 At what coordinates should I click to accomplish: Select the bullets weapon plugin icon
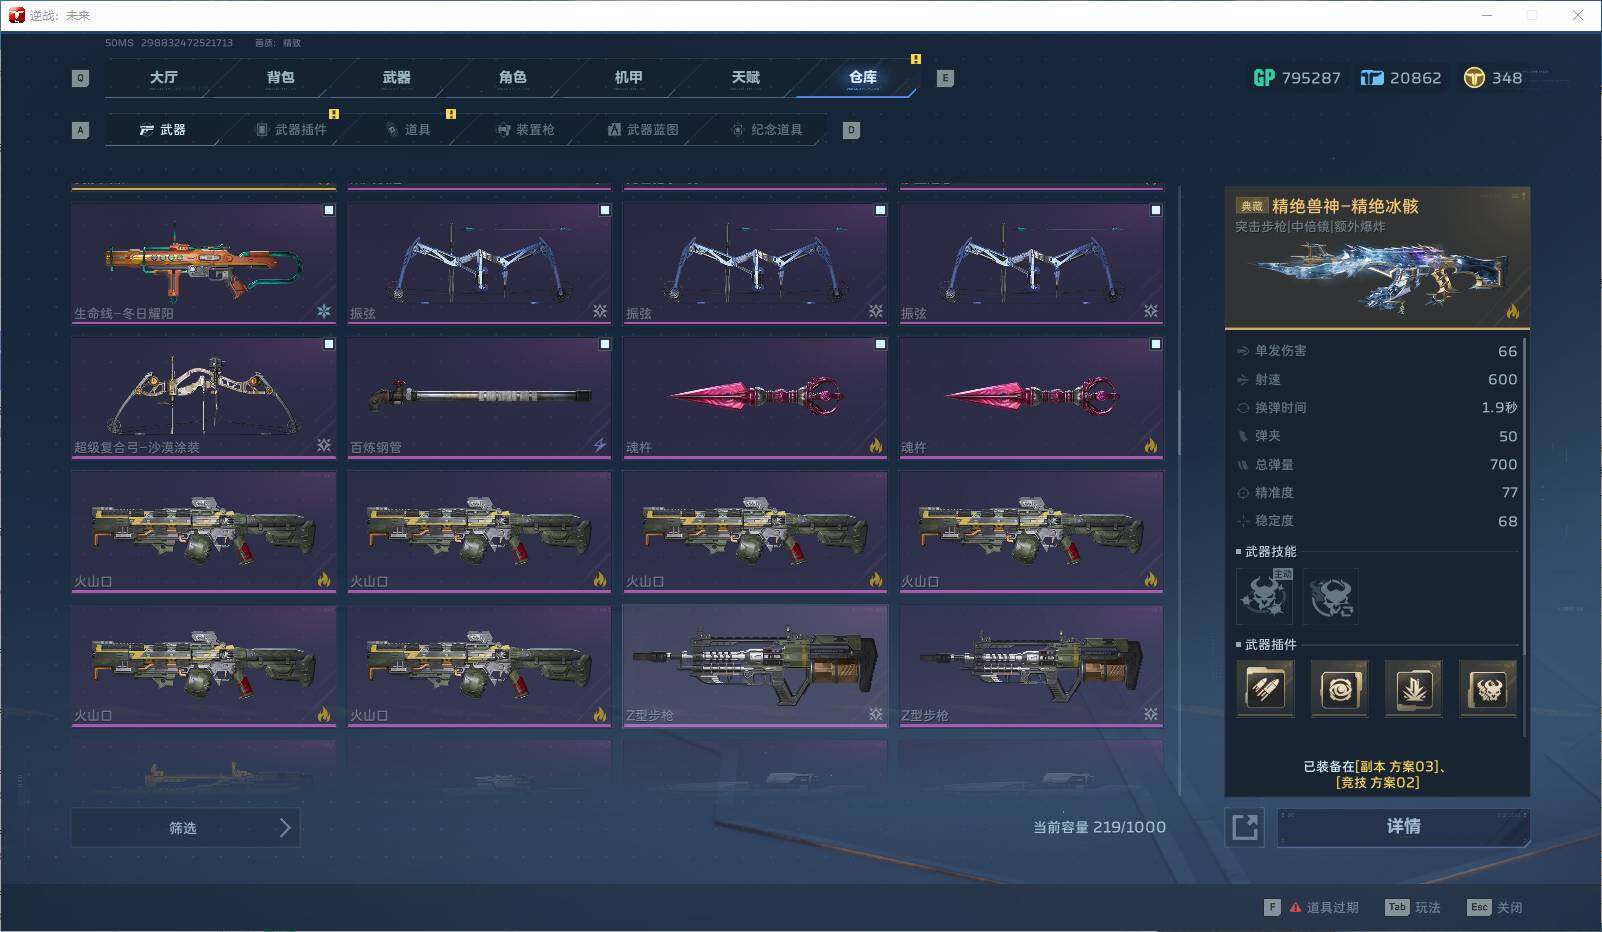[x=1265, y=688]
